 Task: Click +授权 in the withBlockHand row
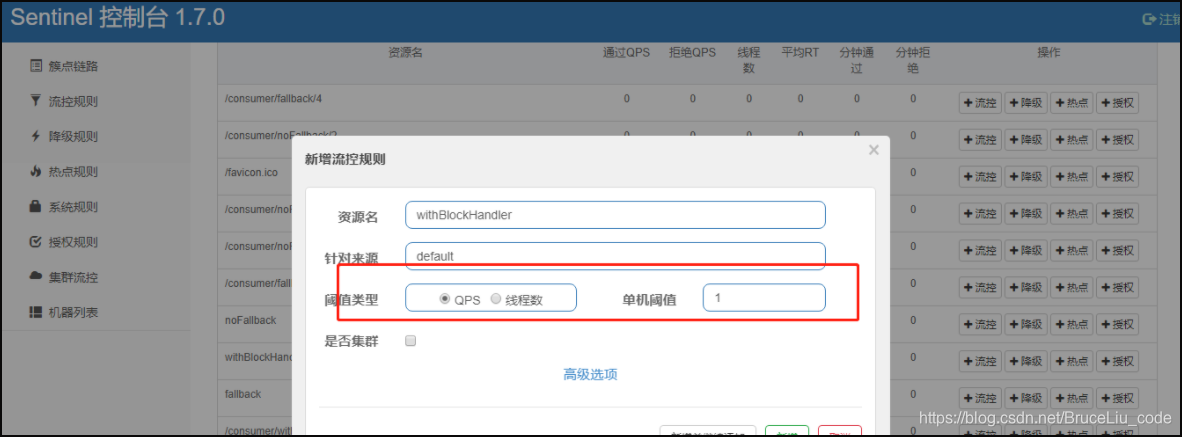tap(1117, 362)
